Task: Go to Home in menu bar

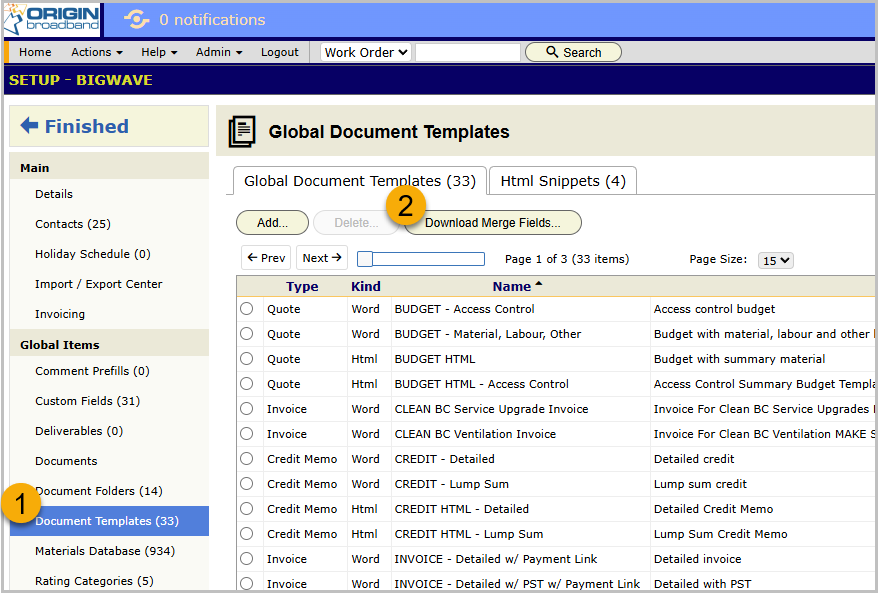Action: 35,52
